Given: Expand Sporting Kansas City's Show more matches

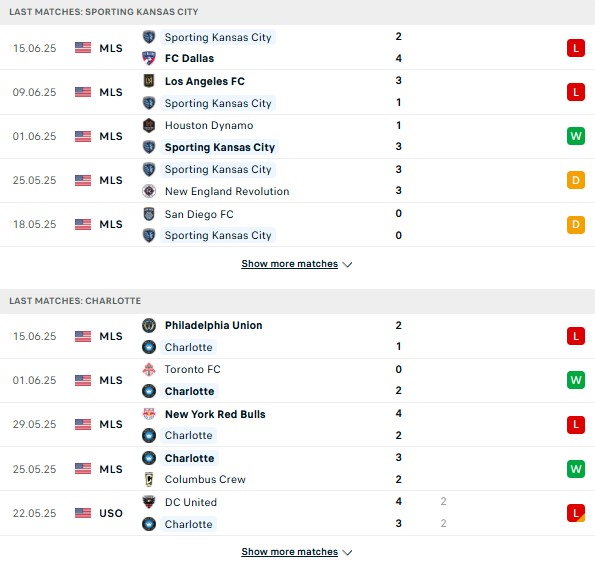Looking at the screenshot, I should coord(290,264).
